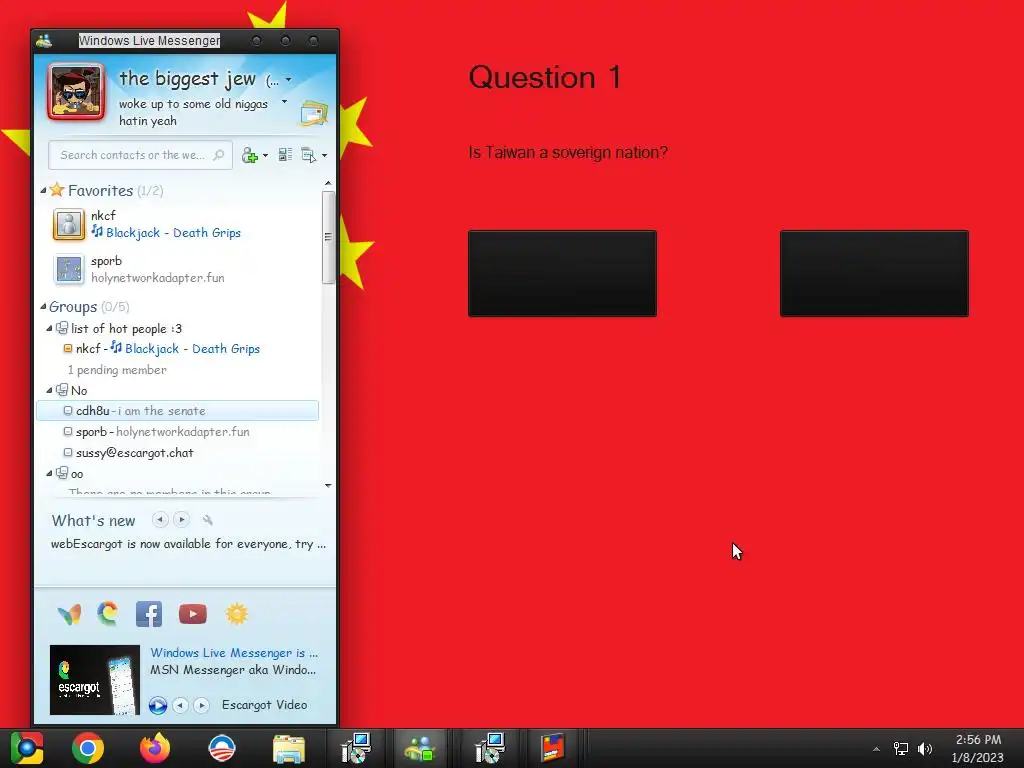This screenshot has width=1024, height=768.
Task: Open What's new settings wrench icon
Action: click(208, 520)
